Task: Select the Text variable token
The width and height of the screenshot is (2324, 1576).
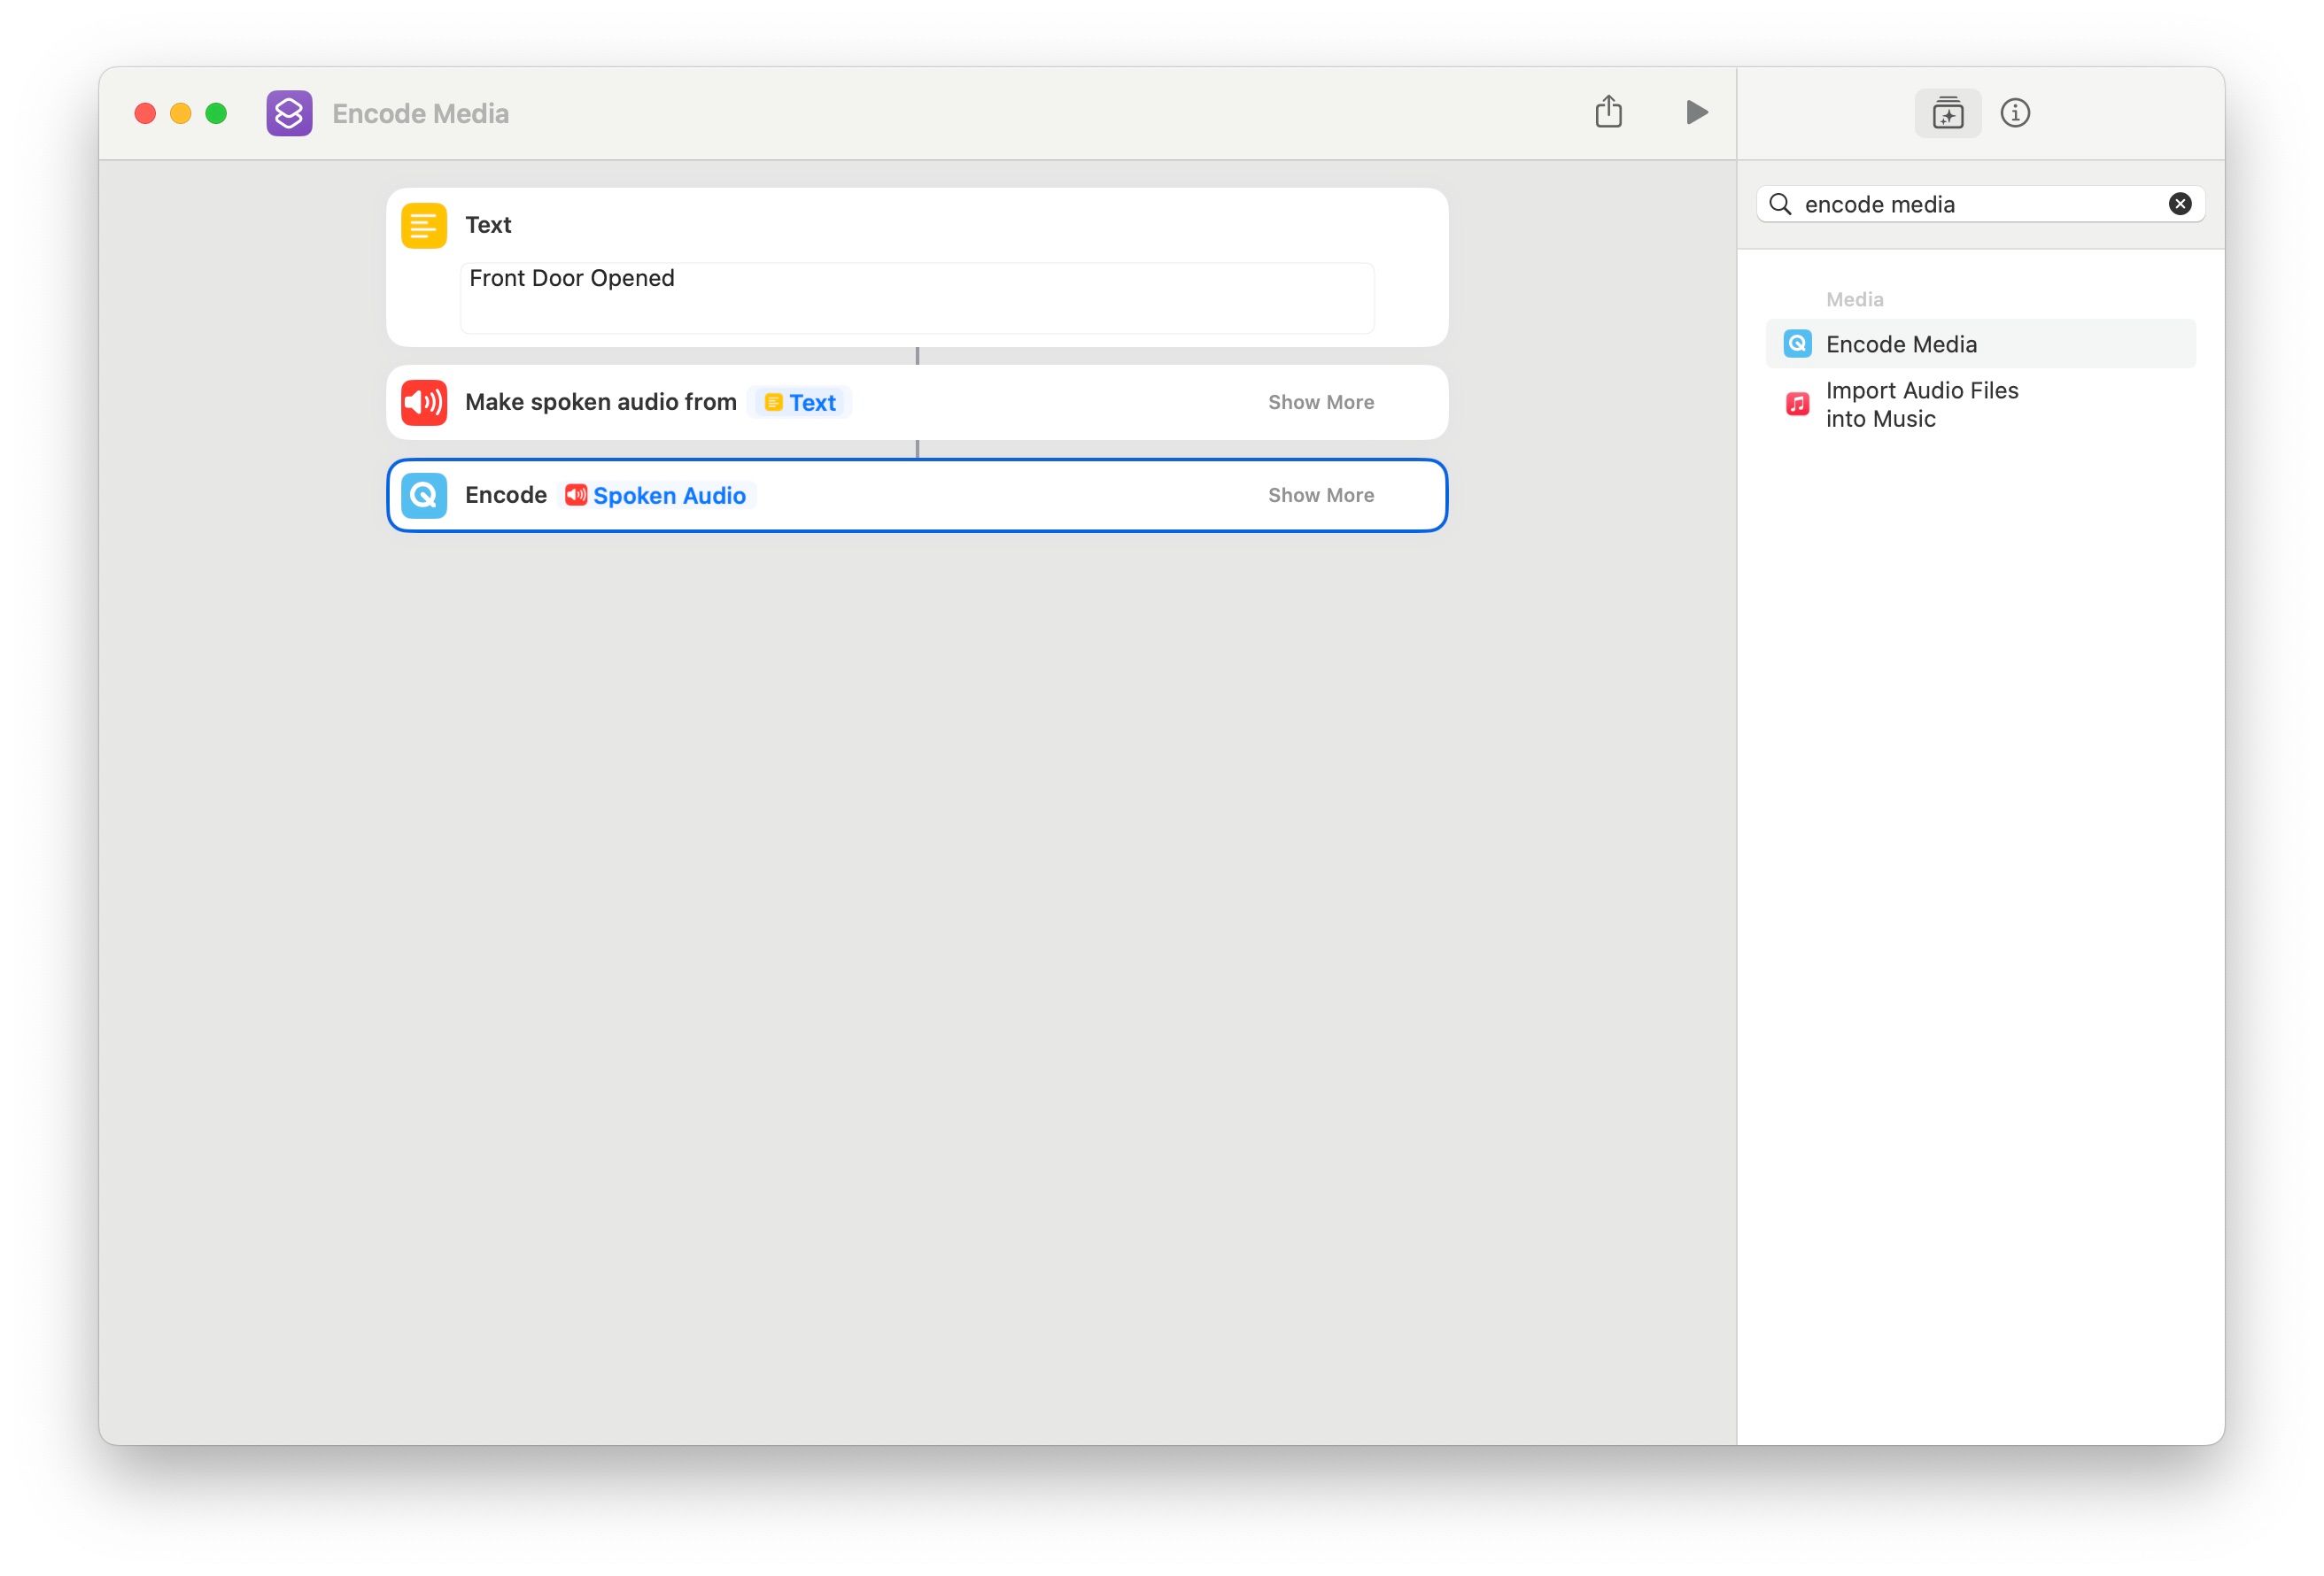Action: pyautogui.click(x=799, y=402)
